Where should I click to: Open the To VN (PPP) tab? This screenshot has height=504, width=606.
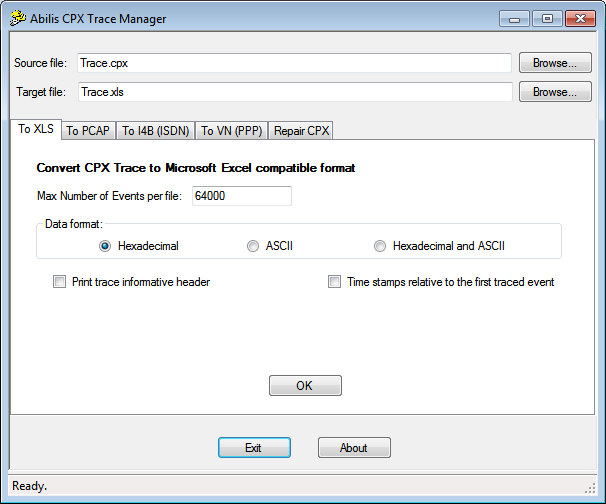[231, 131]
